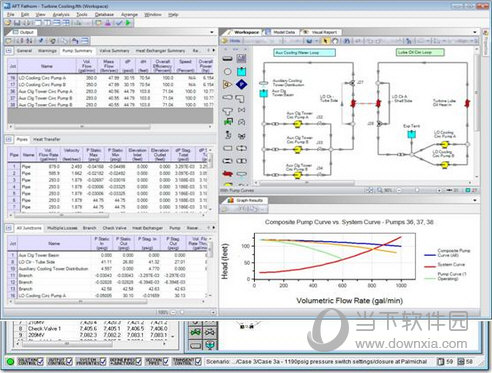Toggle the System Properties status checkbox

coord(103,362)
